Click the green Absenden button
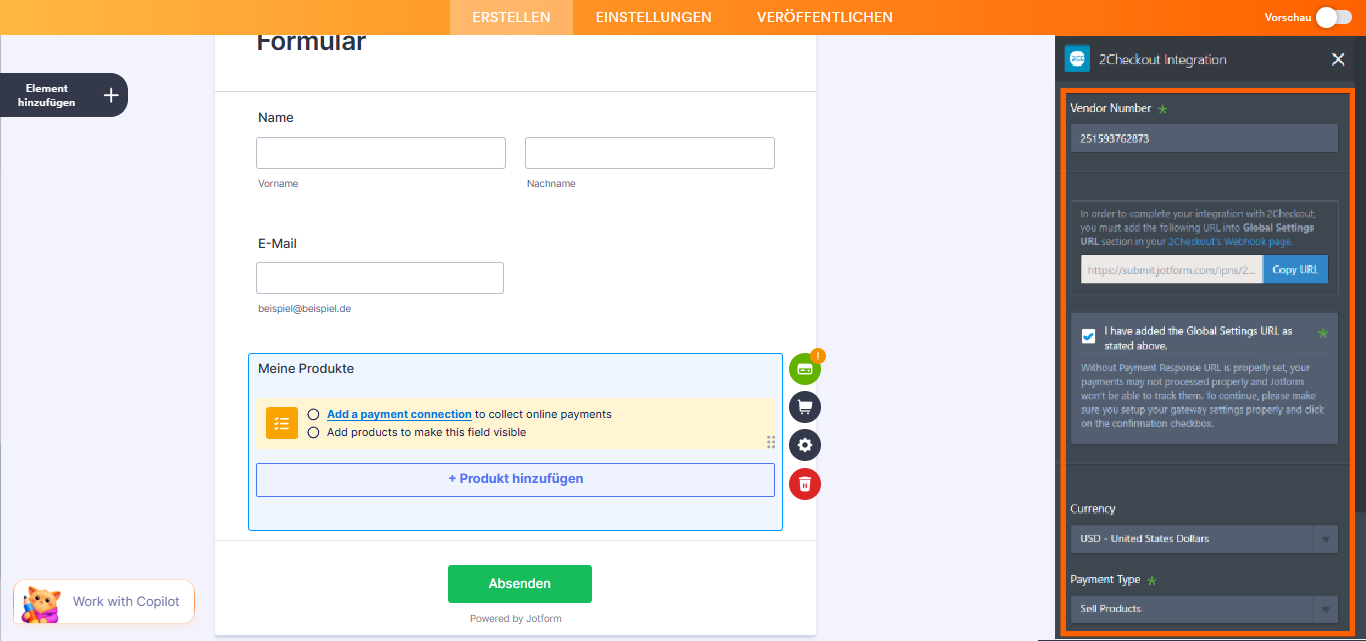1366x641 pixels. (519, 583)
